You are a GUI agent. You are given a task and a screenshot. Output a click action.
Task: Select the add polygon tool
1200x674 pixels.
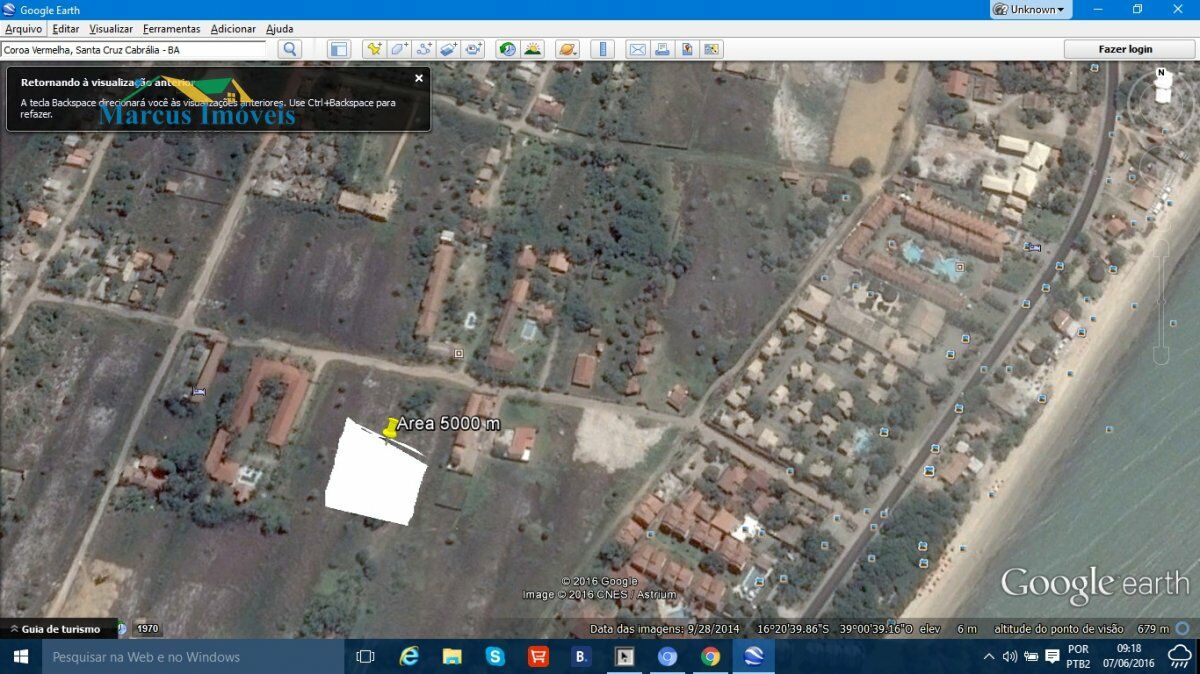pyautogui.click(x=399, y=49)
